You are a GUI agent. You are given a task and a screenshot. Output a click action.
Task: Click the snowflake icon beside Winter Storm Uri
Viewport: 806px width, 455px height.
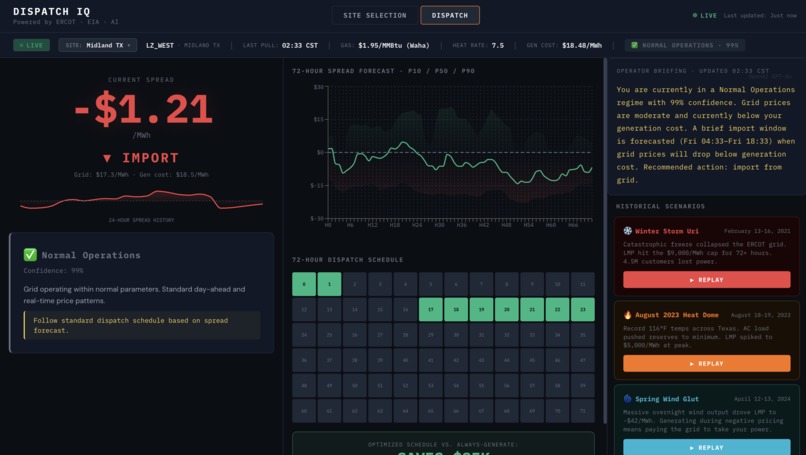point(628,231)
